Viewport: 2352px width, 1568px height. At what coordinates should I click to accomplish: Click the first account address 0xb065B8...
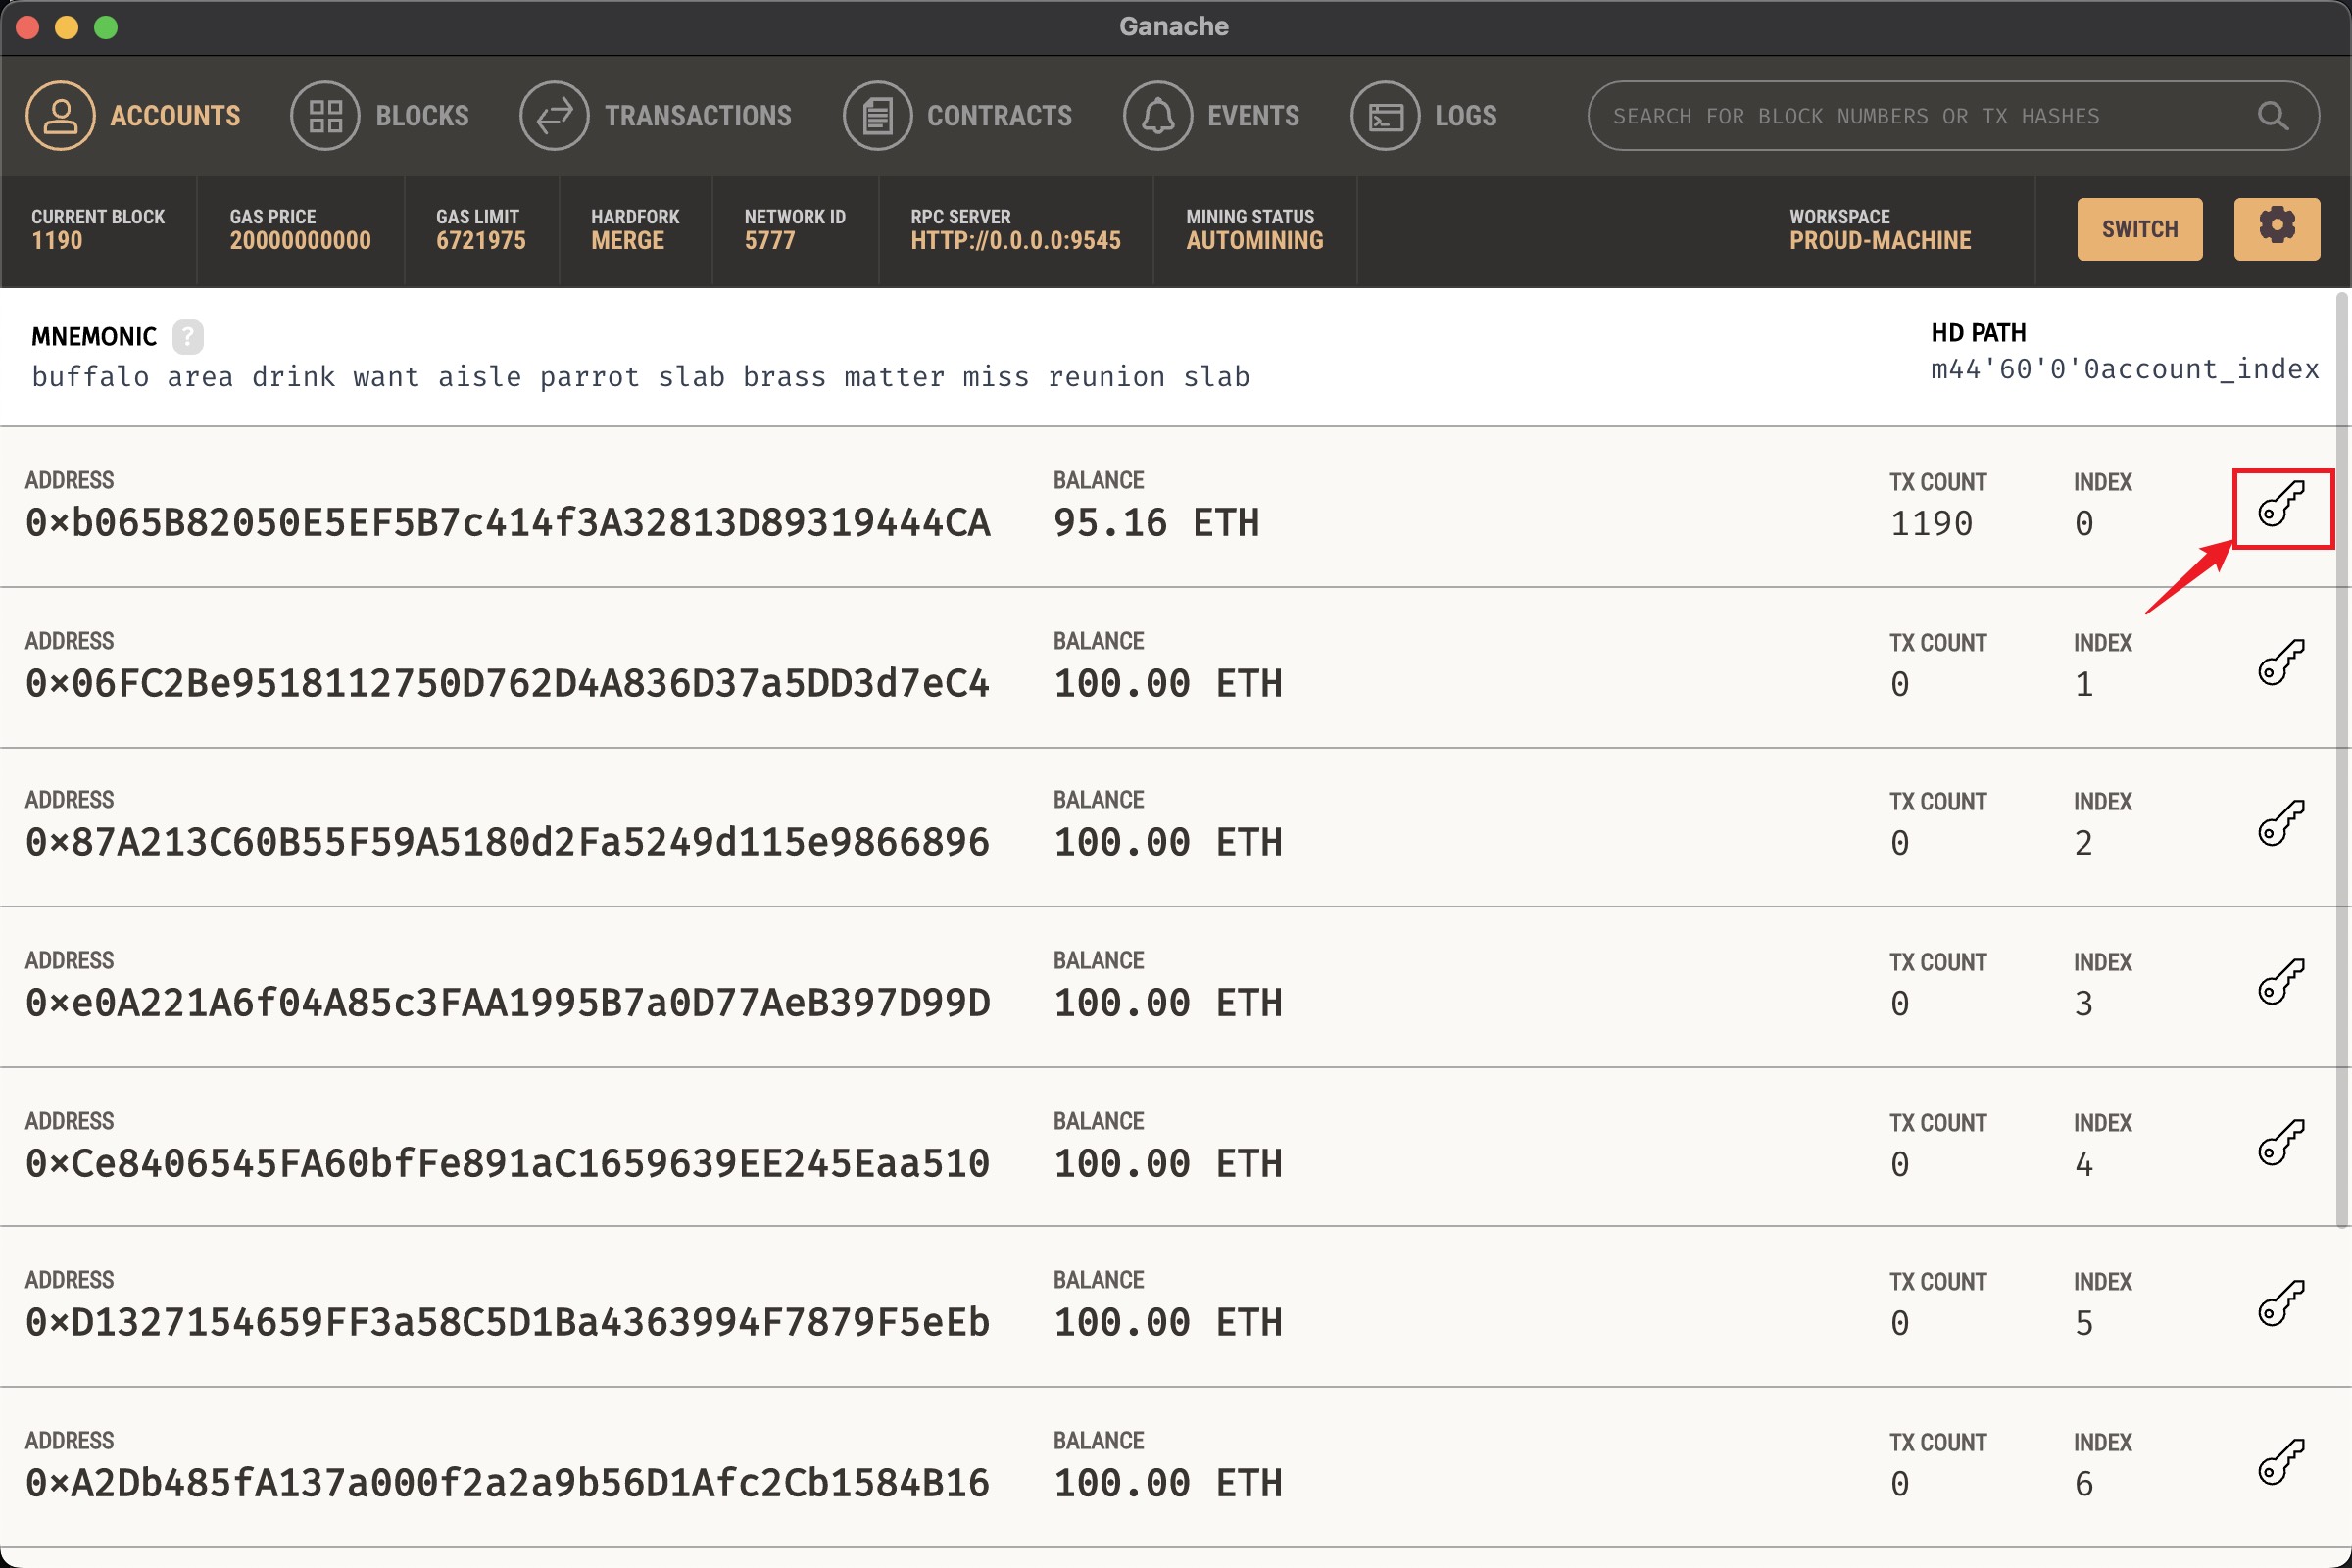click(508, 523)
